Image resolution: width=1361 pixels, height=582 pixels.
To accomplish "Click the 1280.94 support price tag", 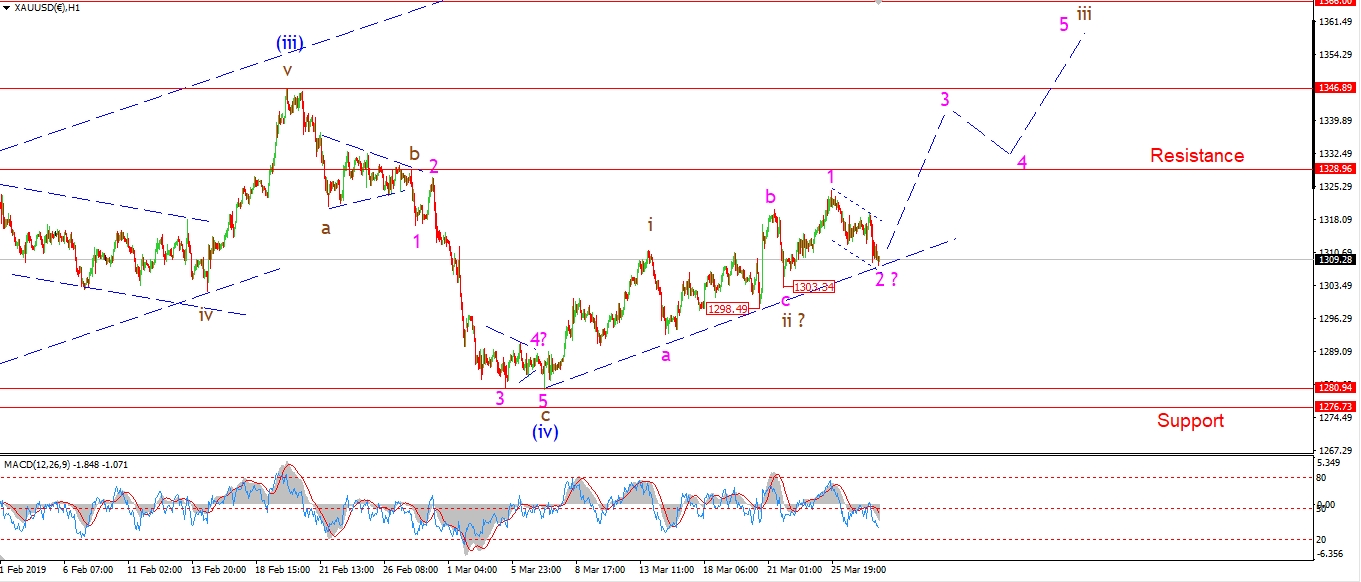I will pyautogui.click(x=1337, y=388).
